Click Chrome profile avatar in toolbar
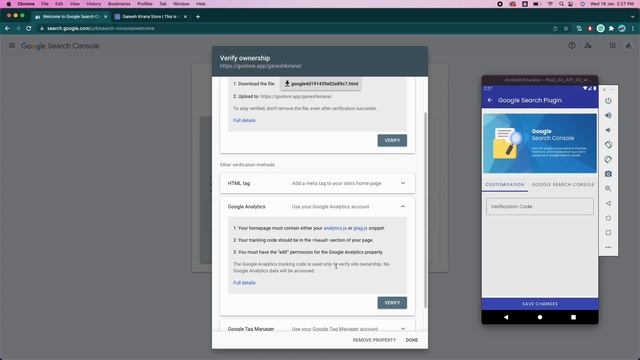640x360 pixels. coord(622,29)
